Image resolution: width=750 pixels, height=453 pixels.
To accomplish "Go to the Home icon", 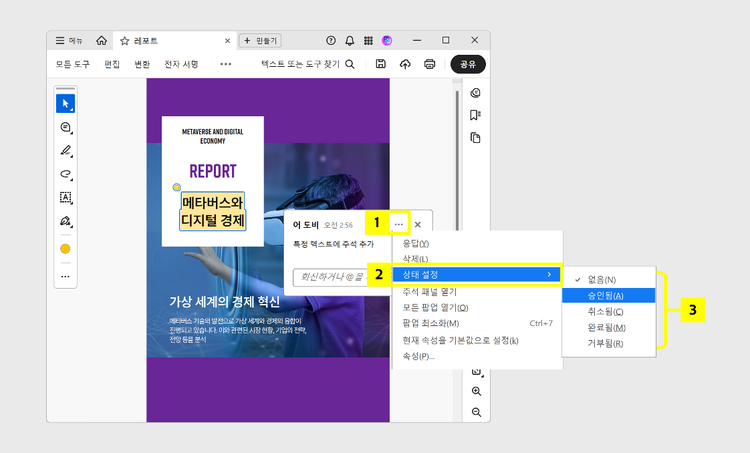I will click(101, 41).
